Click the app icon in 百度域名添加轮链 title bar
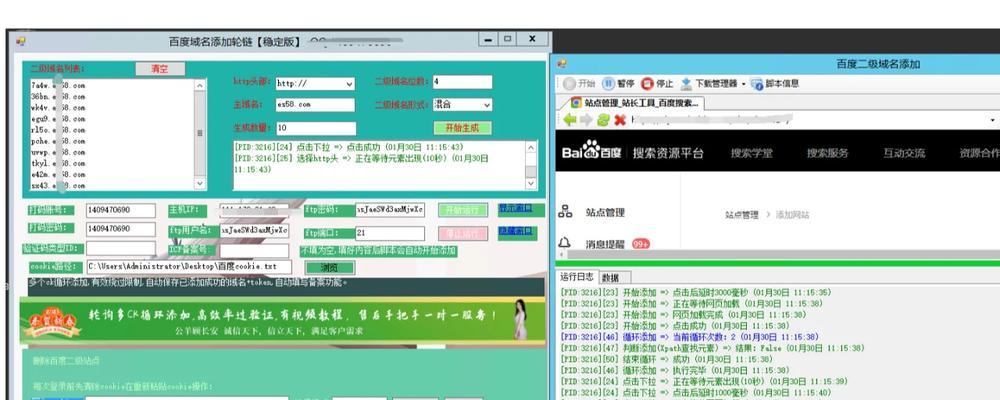This screenshot has height=400, width=1000. (x=20, y=41)
